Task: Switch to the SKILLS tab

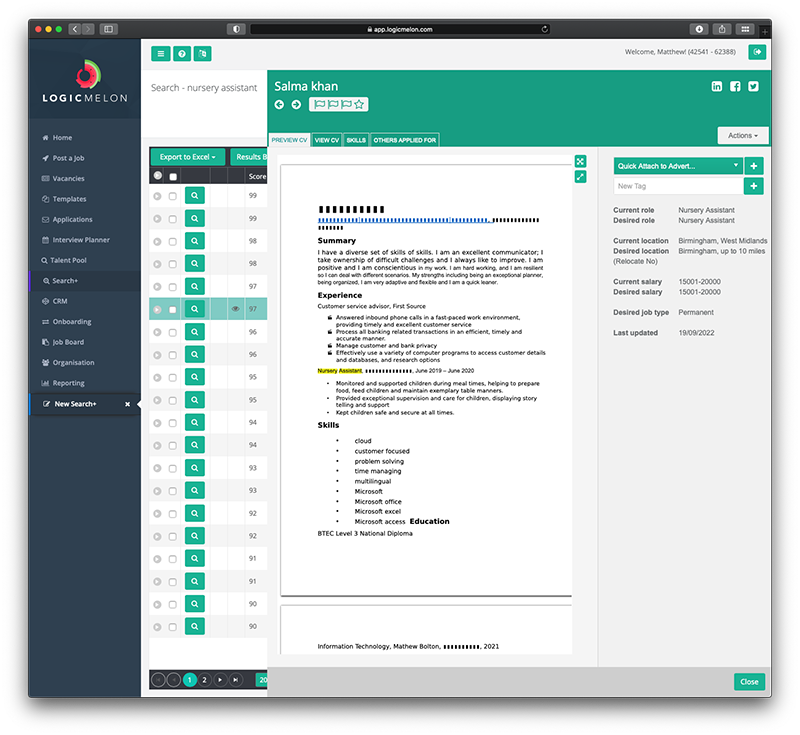Action: 355,140
